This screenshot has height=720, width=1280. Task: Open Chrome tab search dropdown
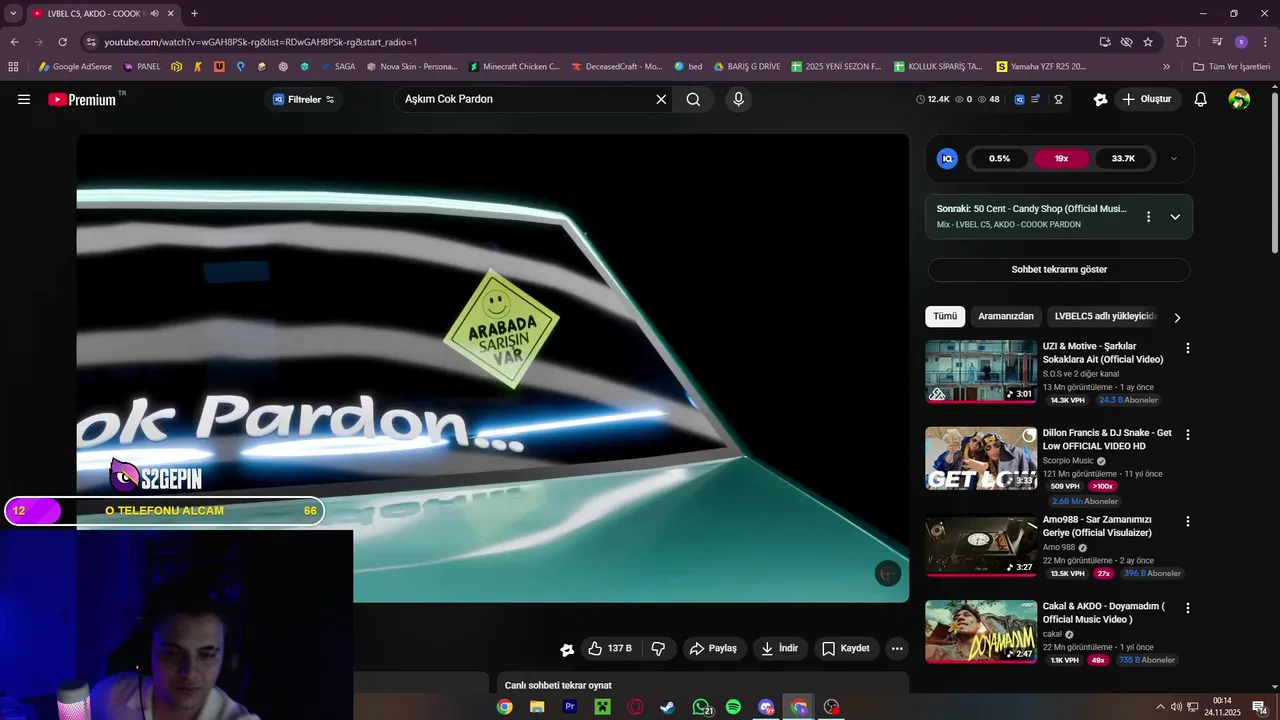coord(13,13)
